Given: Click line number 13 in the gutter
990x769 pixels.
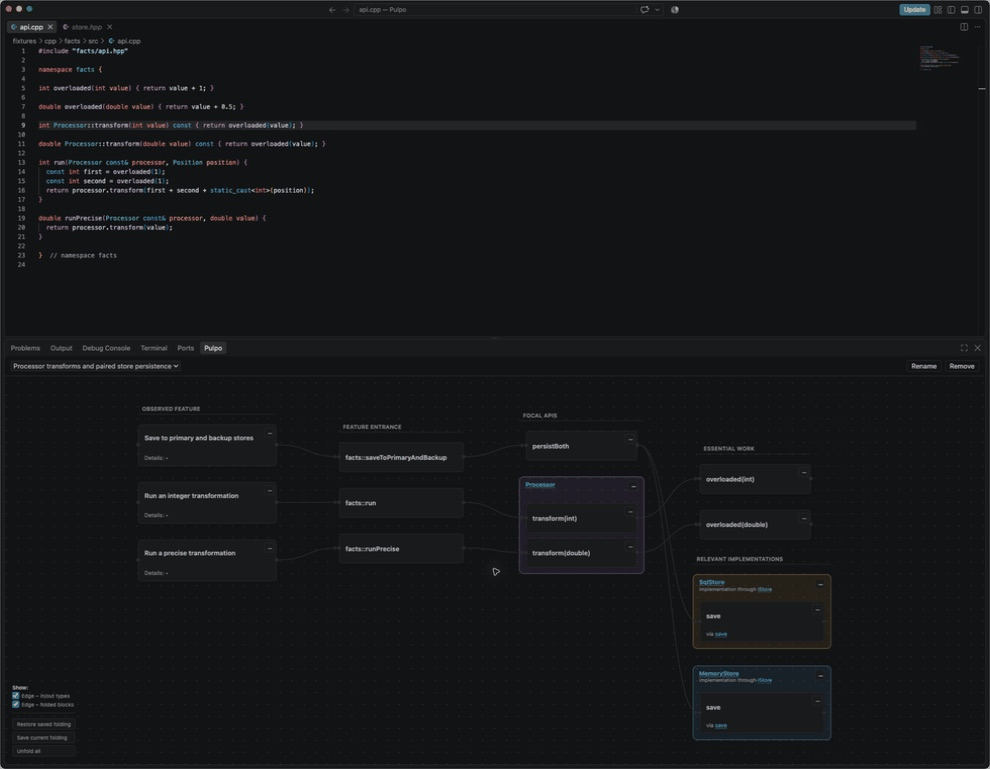Looking at the screenshot, I should tap(21, 162).
